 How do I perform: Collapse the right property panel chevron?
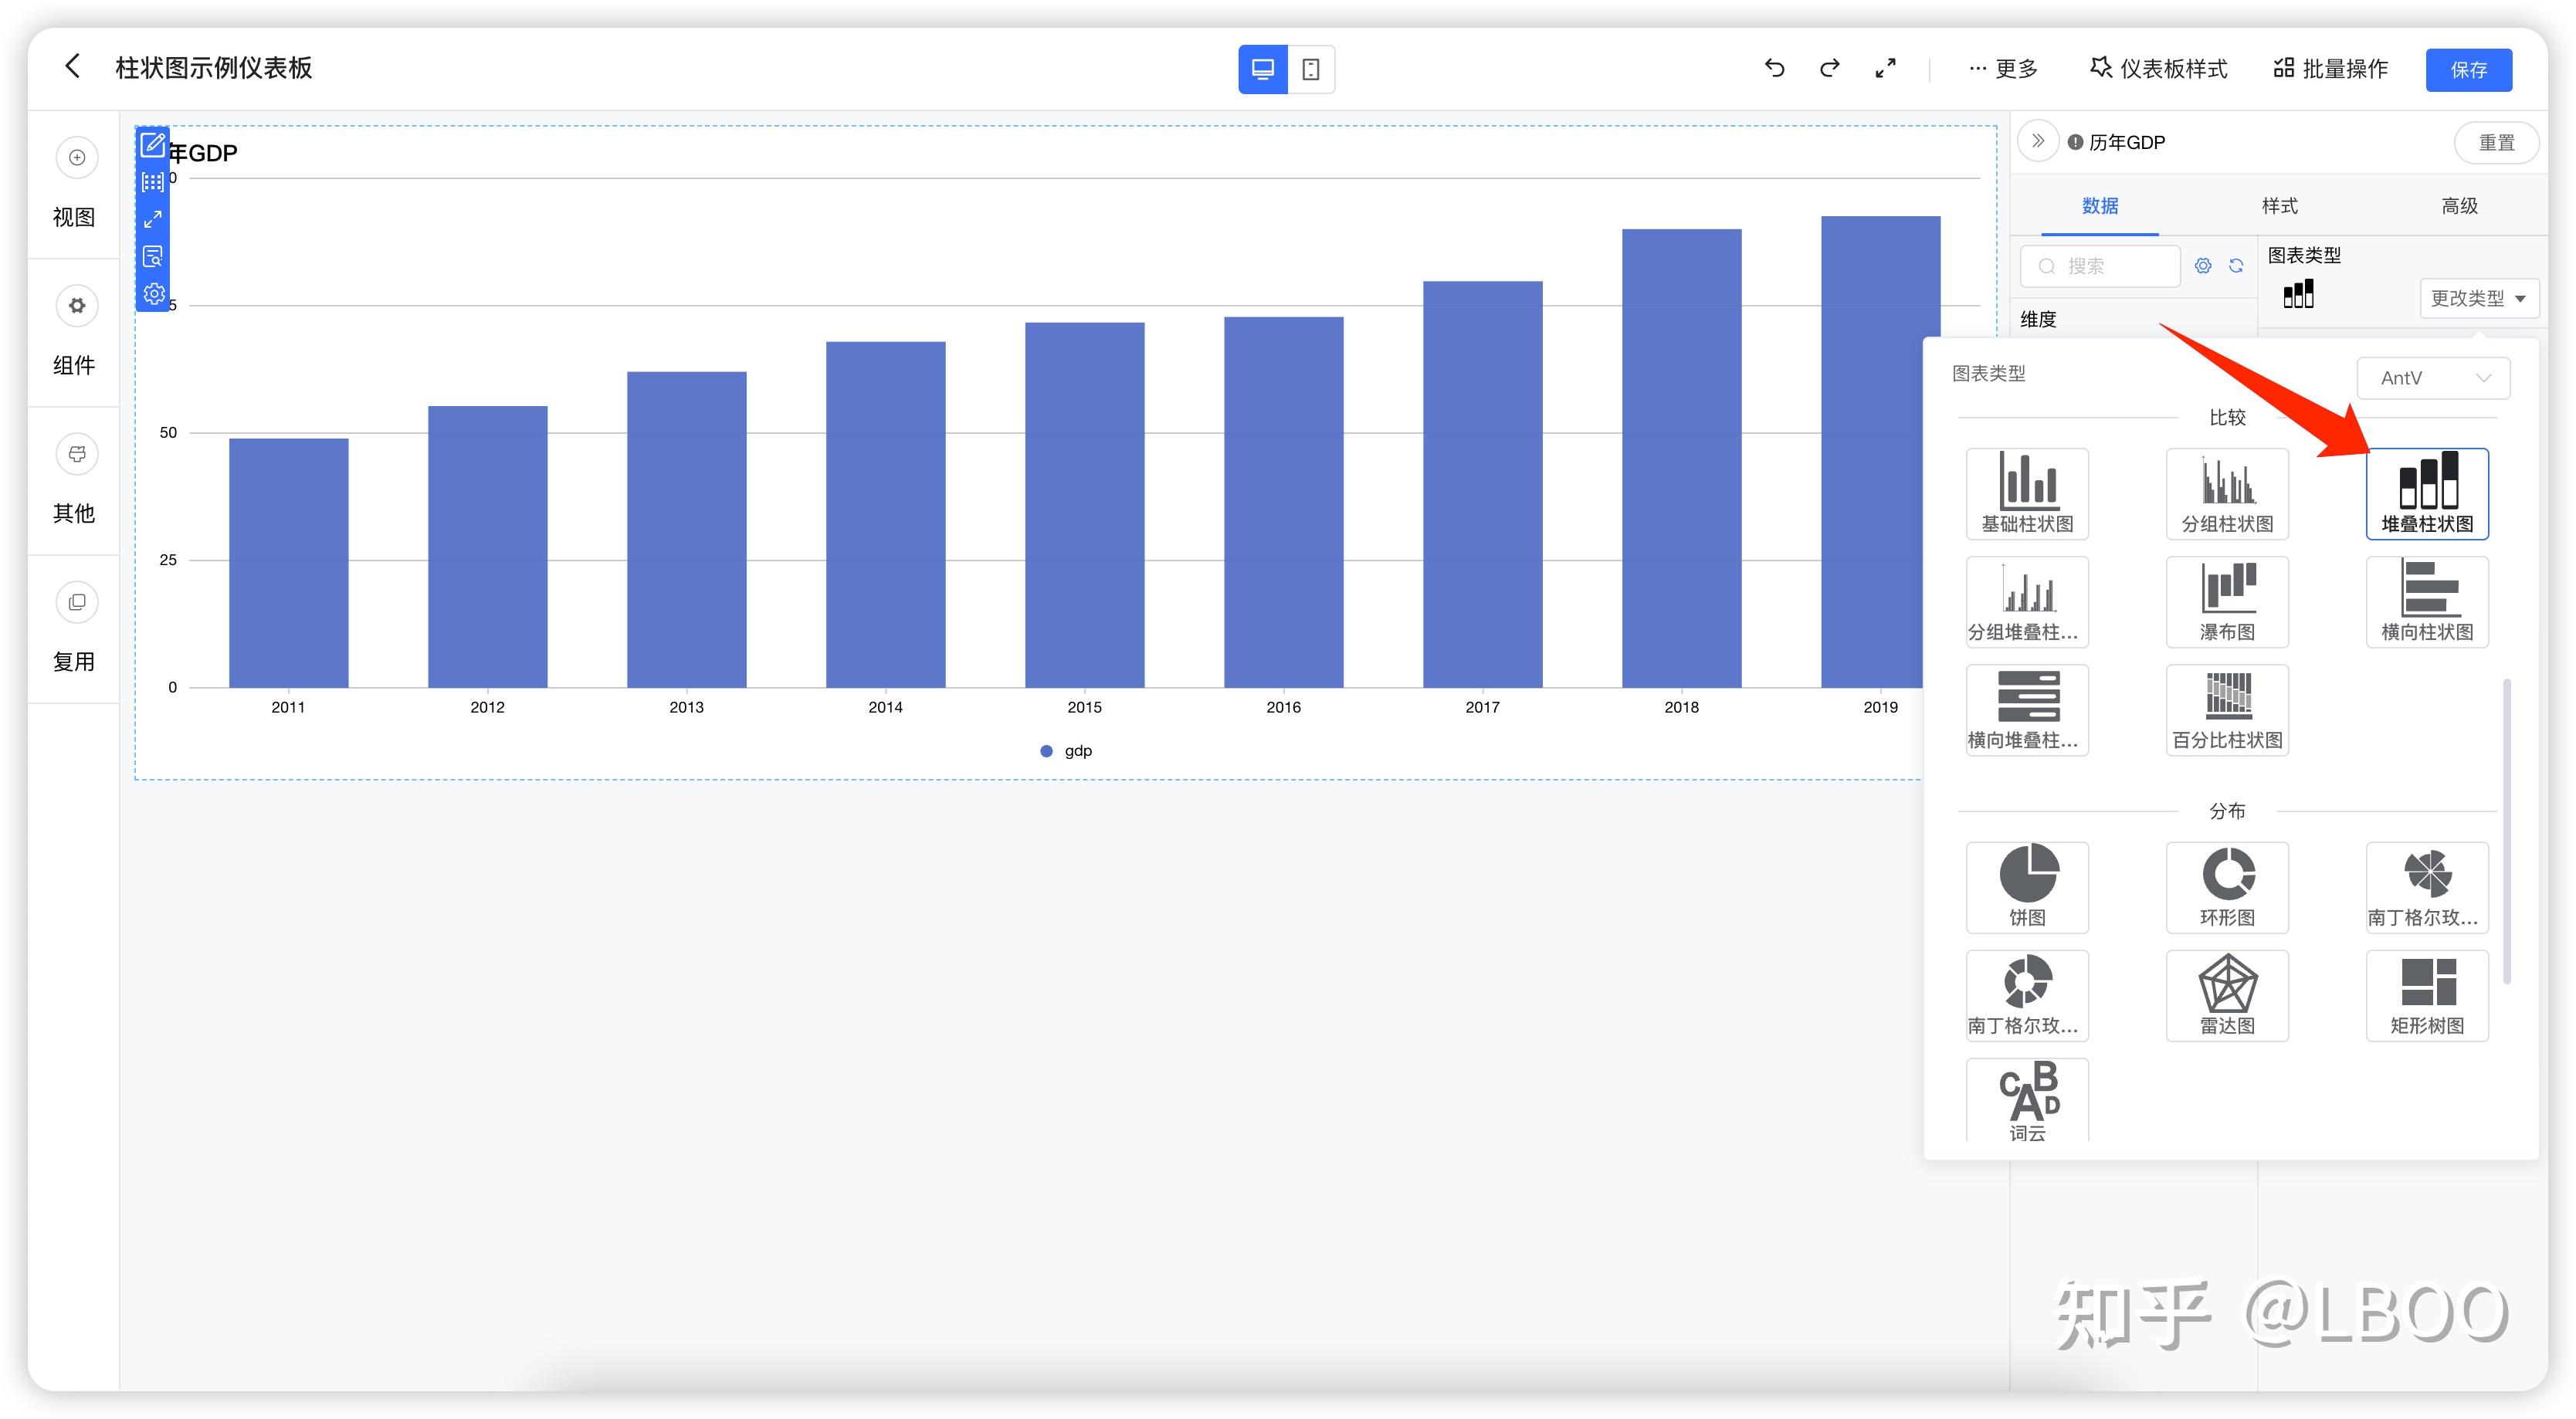pos(2038,142)
